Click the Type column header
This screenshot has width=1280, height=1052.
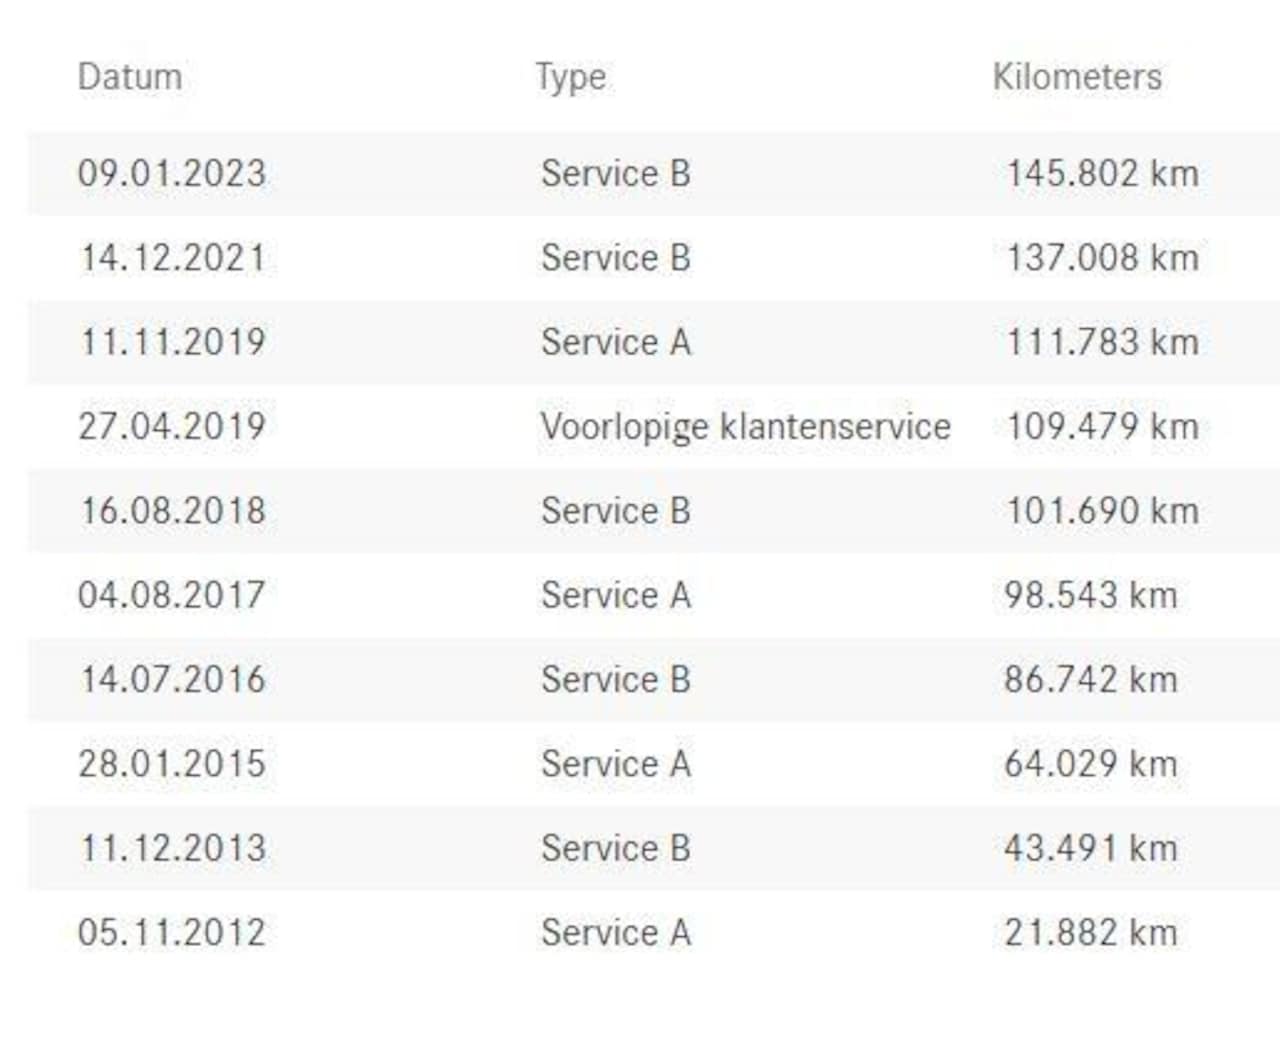click(x=570, y=77)
